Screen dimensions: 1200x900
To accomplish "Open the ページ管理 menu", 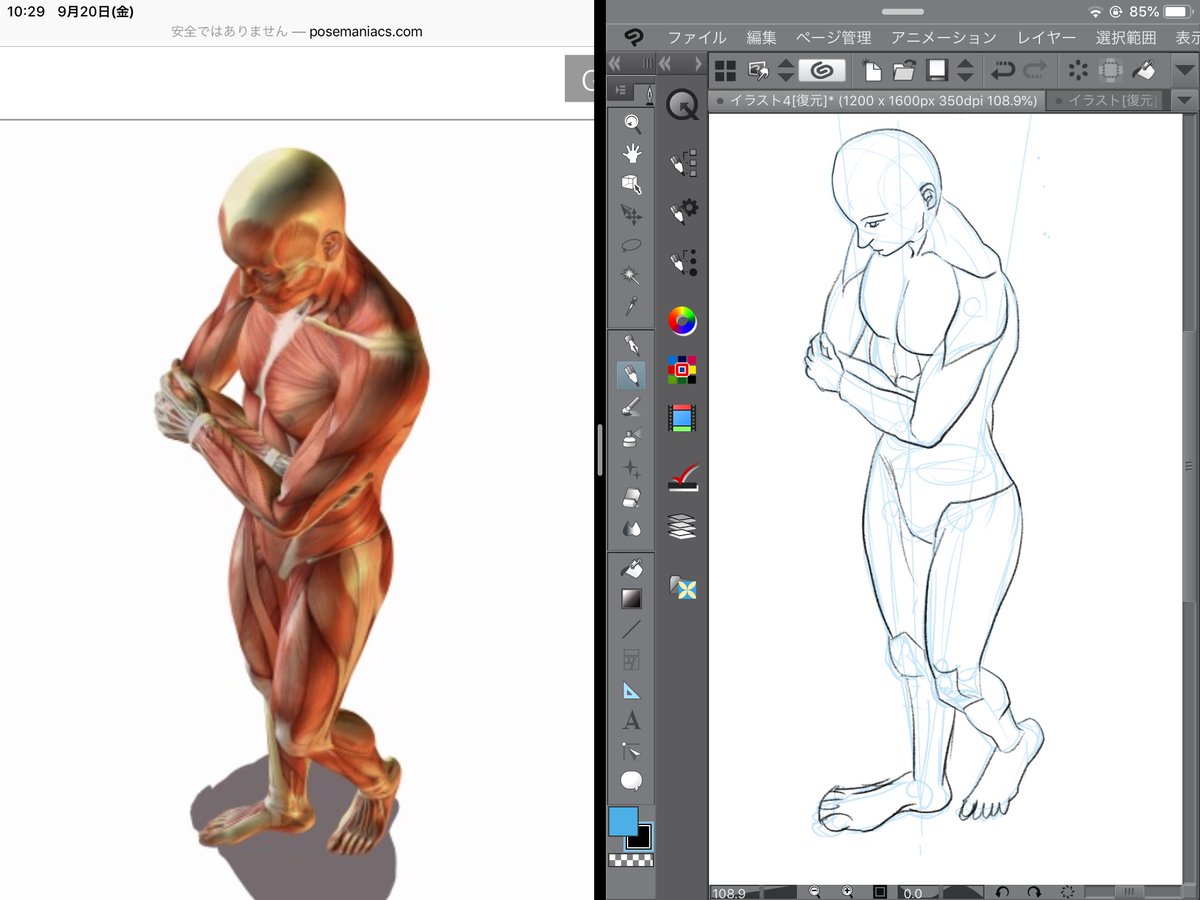I will click(x=833, y=38).
